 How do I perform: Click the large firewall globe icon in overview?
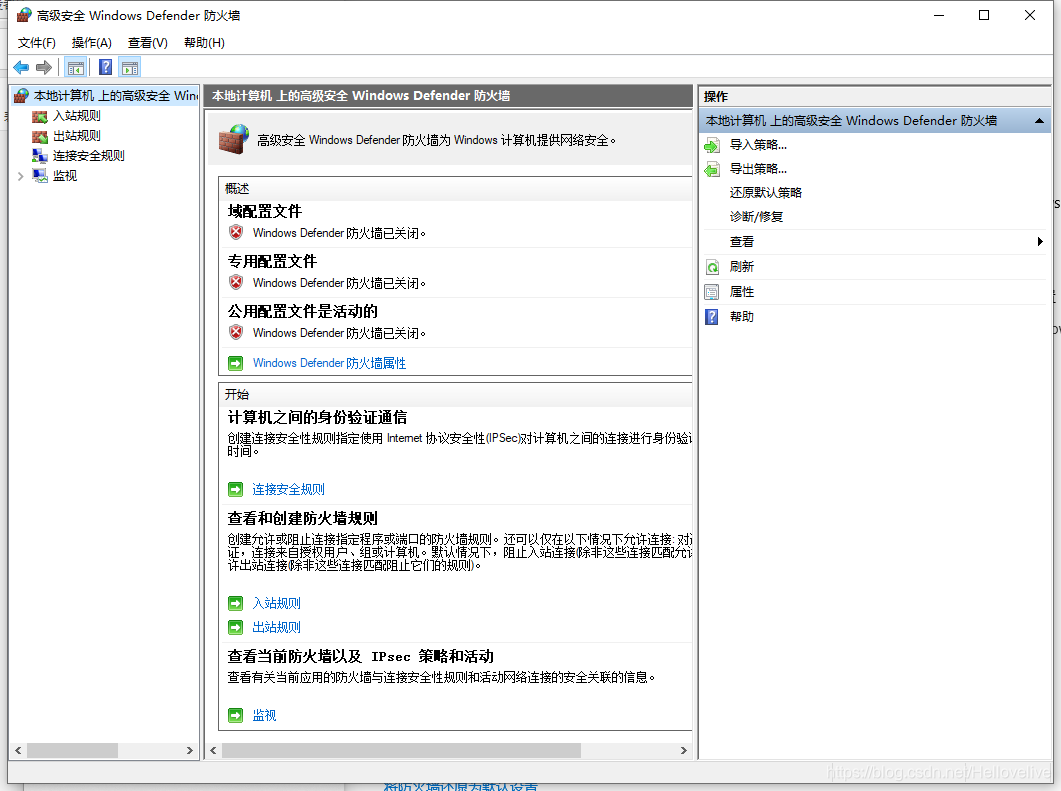coord(233,139)
